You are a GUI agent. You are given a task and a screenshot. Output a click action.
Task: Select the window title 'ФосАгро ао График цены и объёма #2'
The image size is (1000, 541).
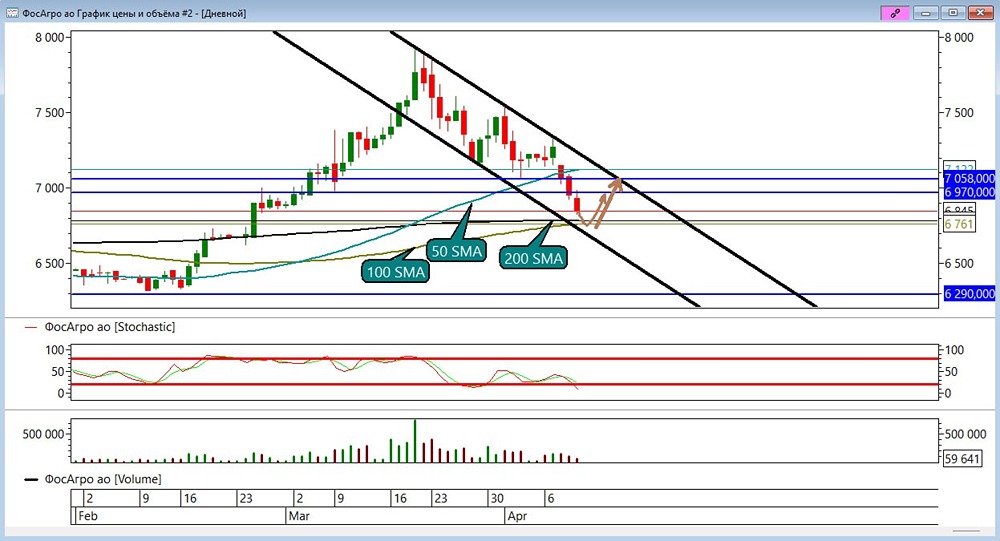pos(109,13)
